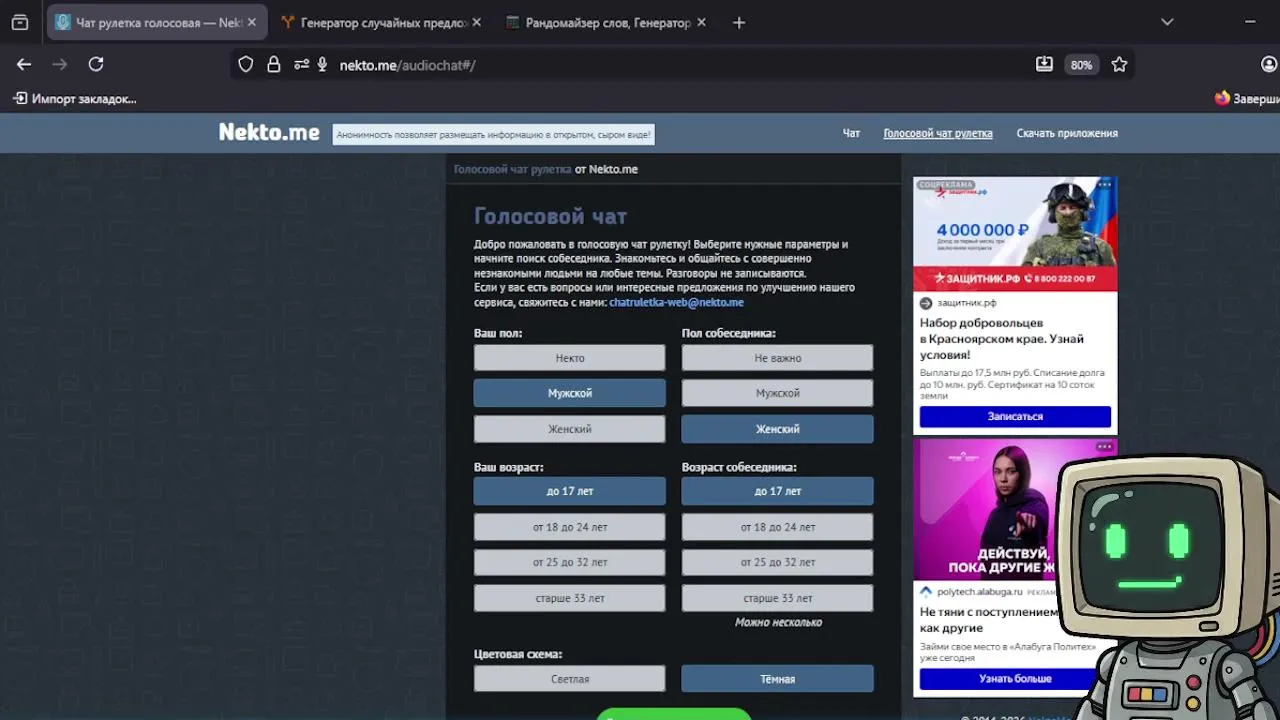The width and height of the screenshot is (1280, 720).
Task: Click the Firefox icon next to Завершить
Action: [x=1222, y=99]
